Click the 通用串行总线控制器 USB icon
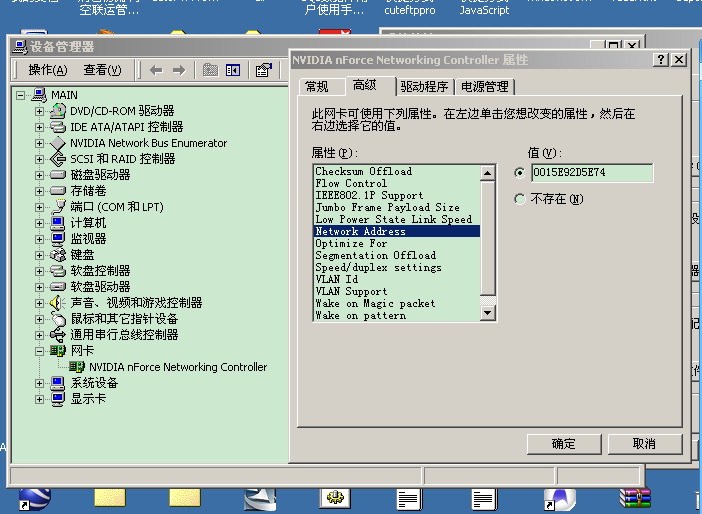The height and width of the screenshot is (514, 702). [x=58, y=335]
